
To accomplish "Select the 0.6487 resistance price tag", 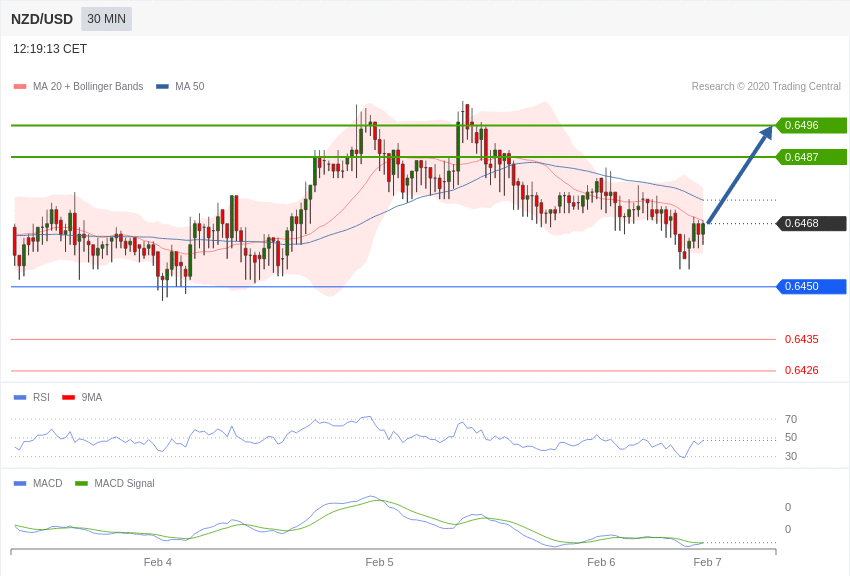I will click(811, 157).
